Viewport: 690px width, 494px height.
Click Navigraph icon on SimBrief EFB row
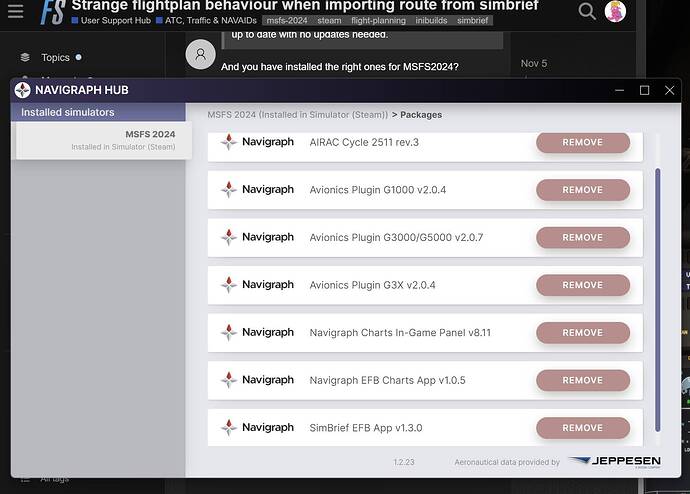pos(228,427)
